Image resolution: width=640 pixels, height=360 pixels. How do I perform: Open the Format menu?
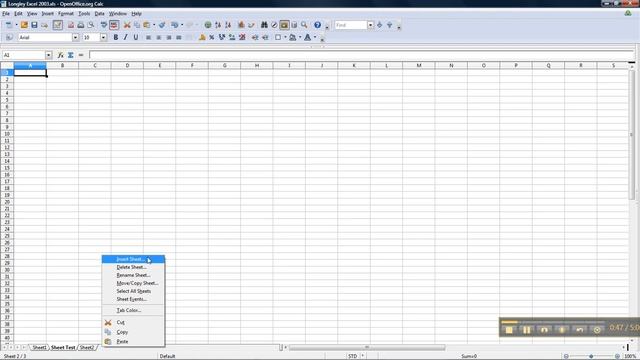coord(66,13)
